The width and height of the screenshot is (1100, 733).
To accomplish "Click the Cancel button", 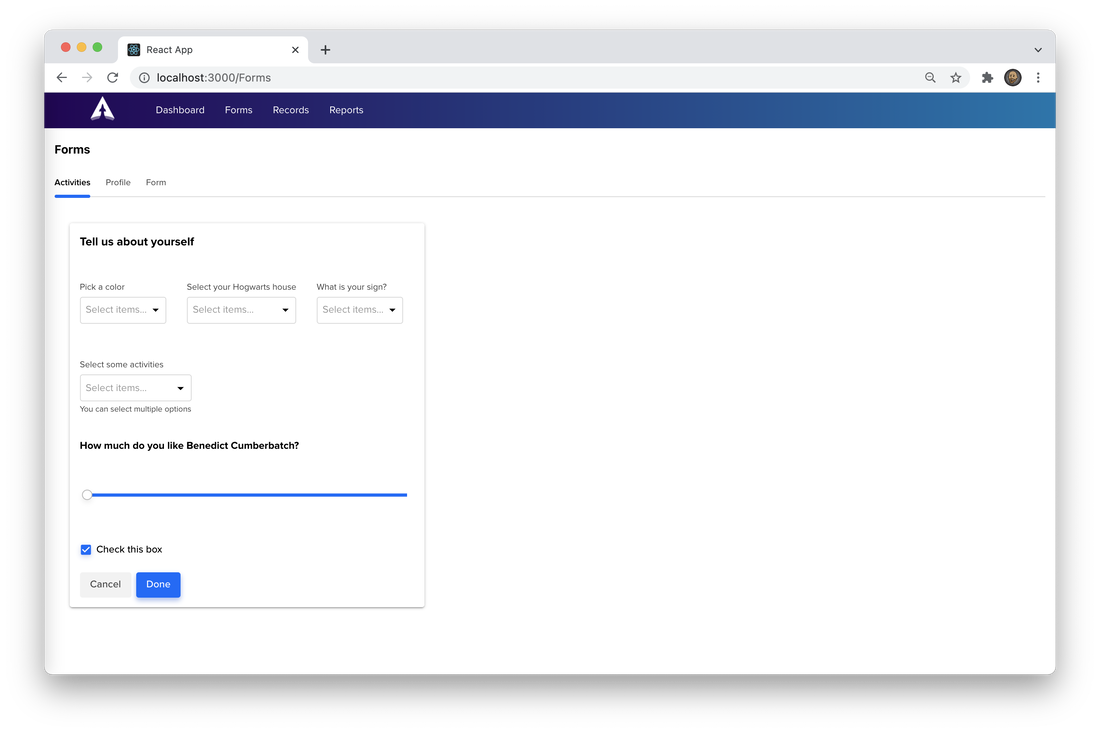I will (105, 584).
